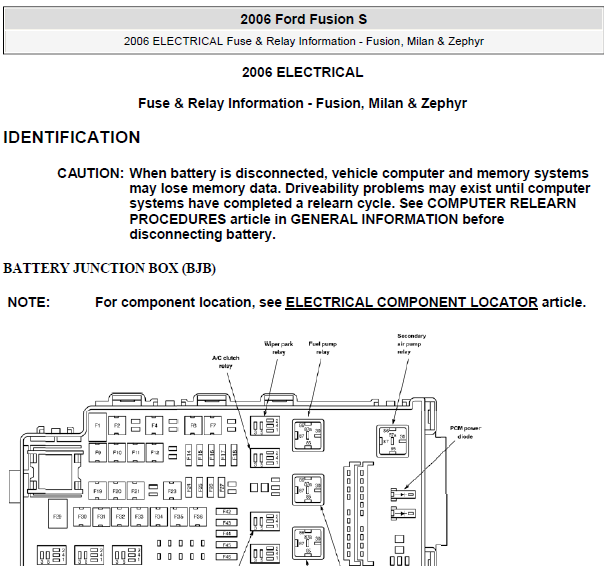Click the fuel pump relay socket in the diagram
This screenshot has width=604, height=566.
point(308,435)
